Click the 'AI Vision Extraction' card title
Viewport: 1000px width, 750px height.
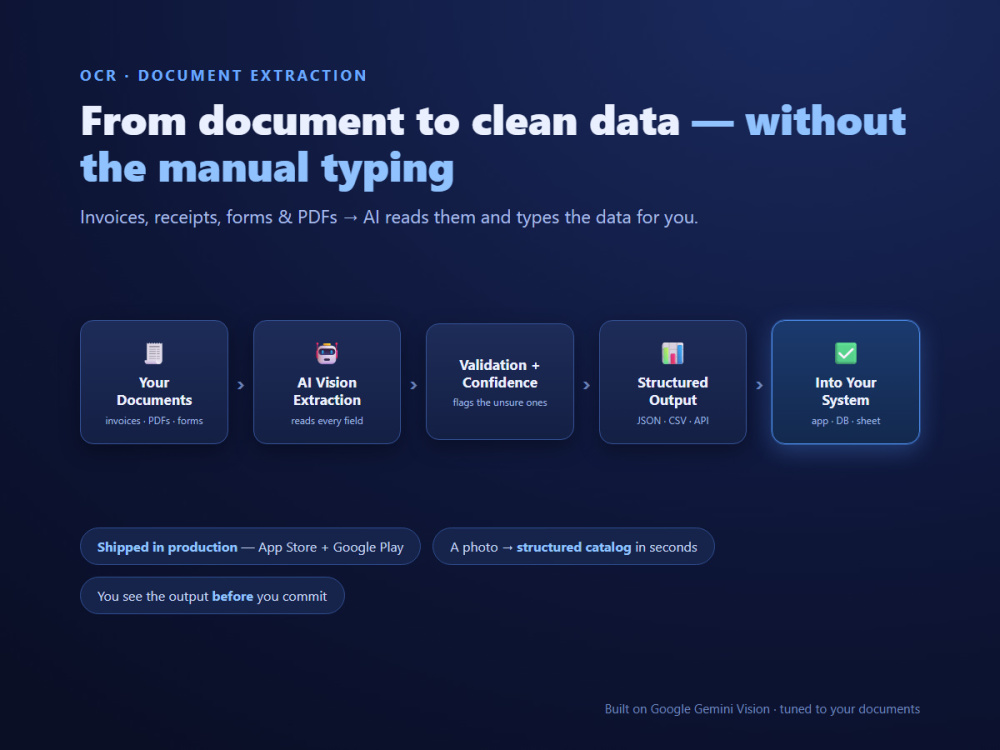(327, 392)
